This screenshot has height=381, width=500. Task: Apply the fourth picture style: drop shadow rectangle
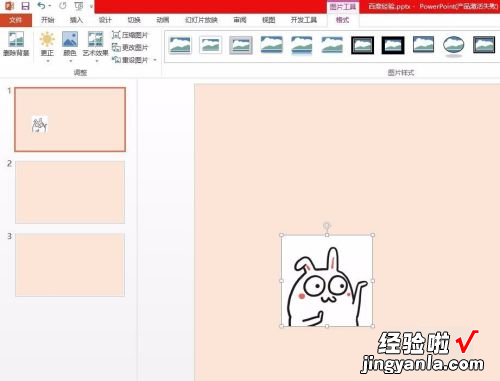(x=271, y=45)
